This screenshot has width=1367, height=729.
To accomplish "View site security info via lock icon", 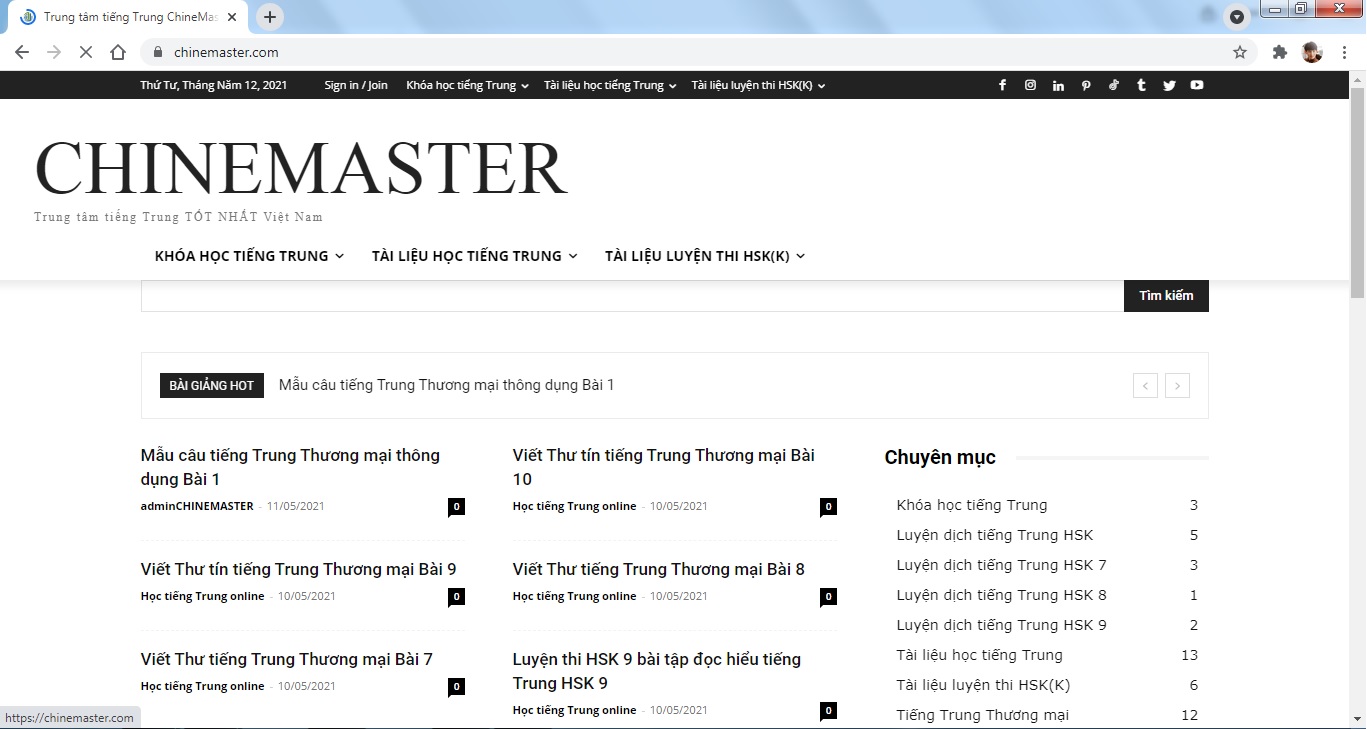I will (x=158, y=52).
